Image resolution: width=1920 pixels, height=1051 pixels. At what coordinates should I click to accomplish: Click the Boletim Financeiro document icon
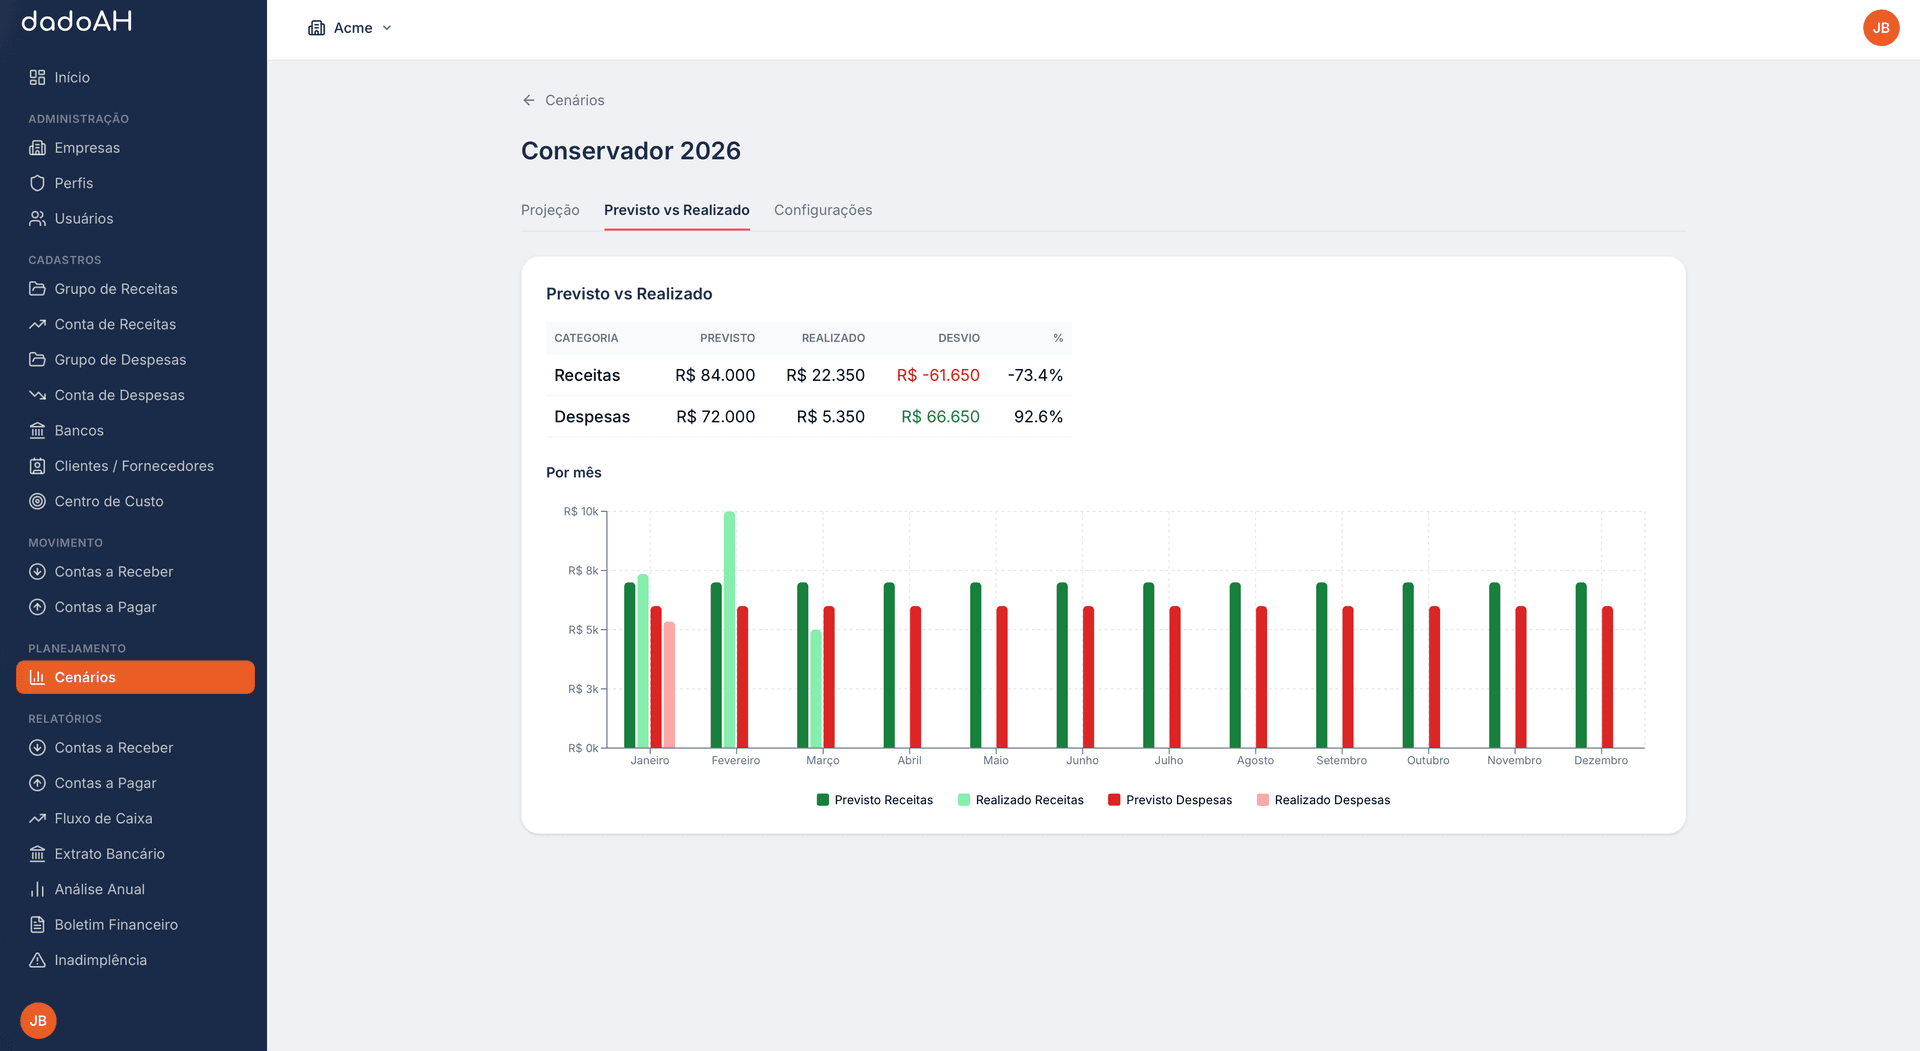(37, 925)
